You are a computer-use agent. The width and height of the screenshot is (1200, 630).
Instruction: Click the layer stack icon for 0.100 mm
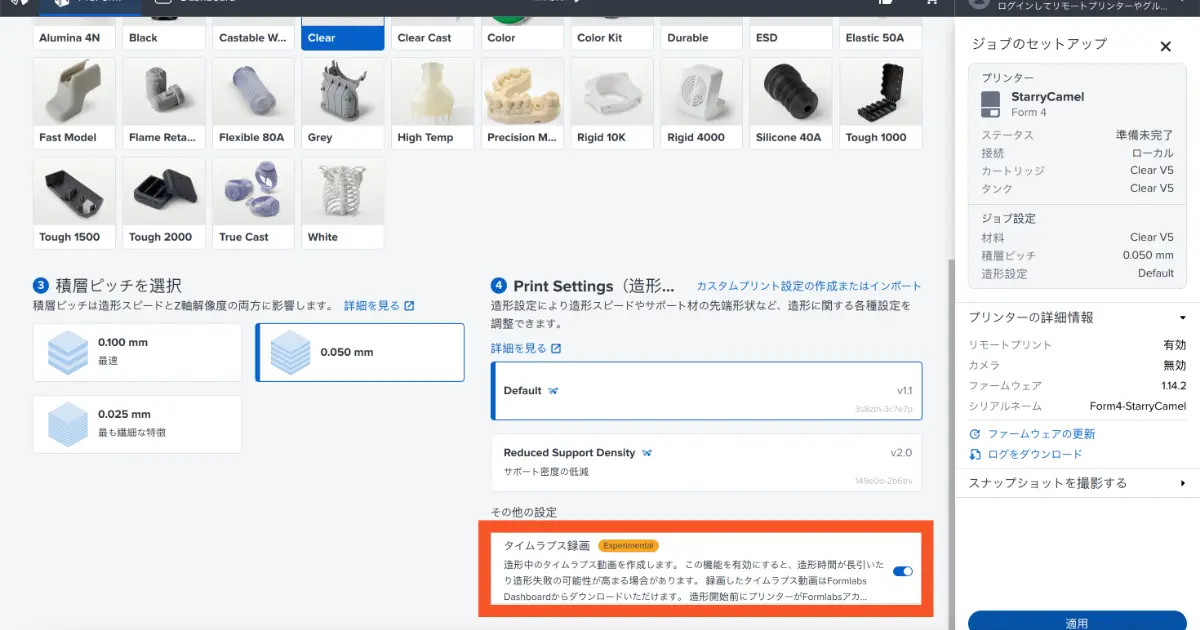click(68, 352)
